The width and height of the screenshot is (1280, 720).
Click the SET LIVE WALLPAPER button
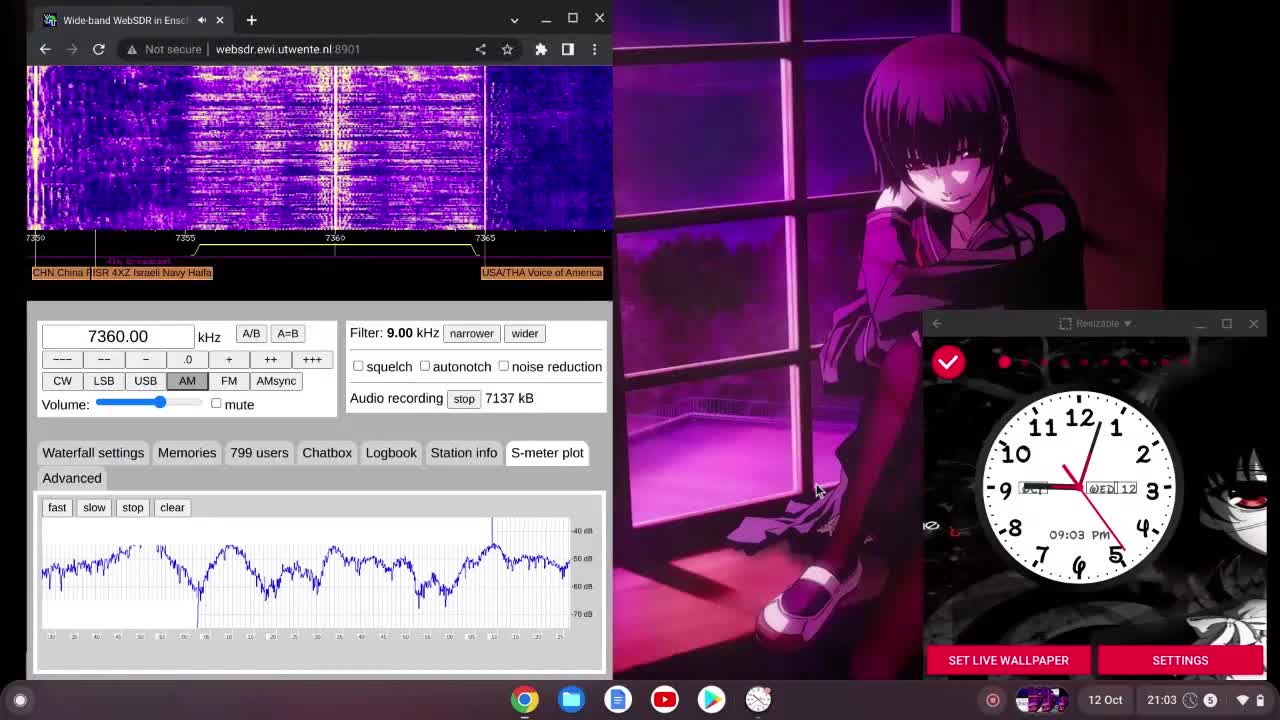click(x=1008, y=660)
